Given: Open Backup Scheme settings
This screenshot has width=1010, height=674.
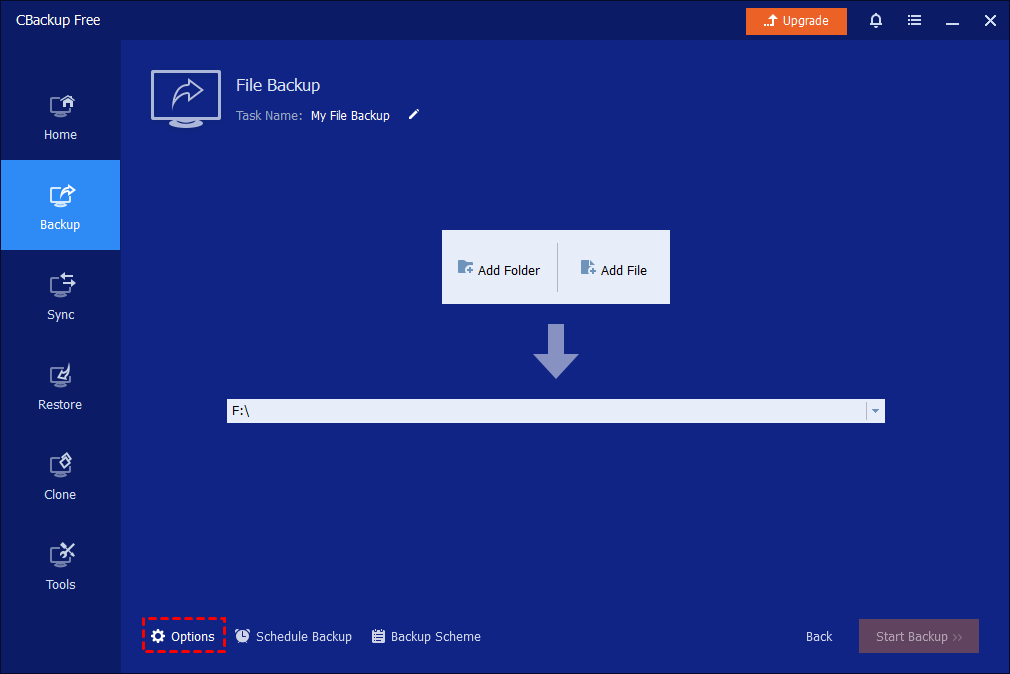Looking at the screenshot, I should tap(426, 636).
